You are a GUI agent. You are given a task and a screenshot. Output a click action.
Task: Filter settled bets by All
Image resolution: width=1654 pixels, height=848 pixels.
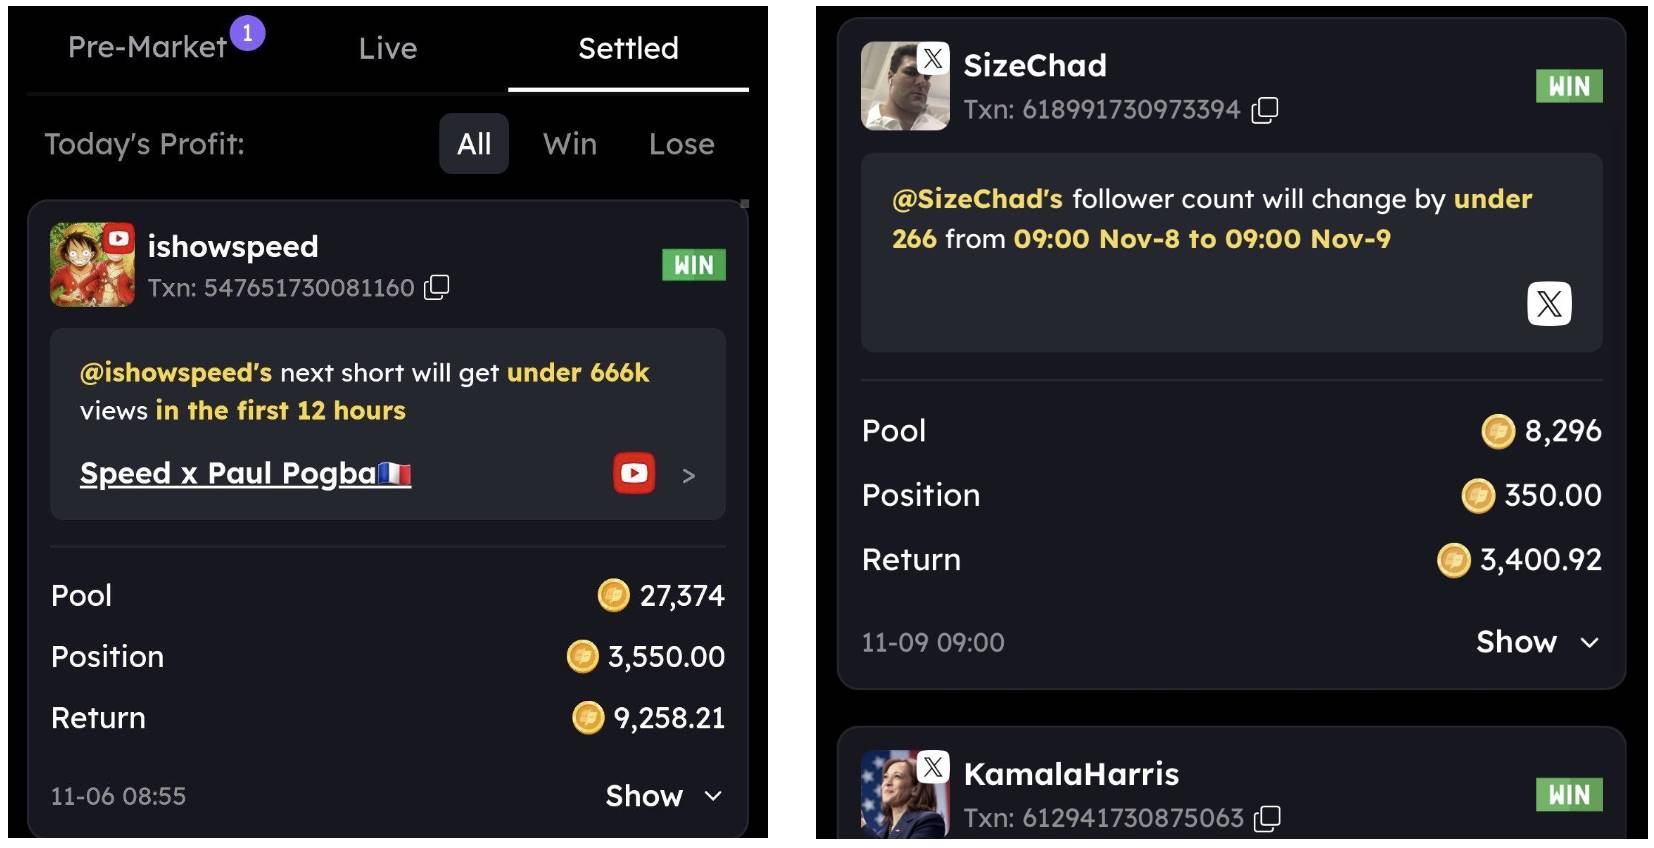click(x=474, y=144)
